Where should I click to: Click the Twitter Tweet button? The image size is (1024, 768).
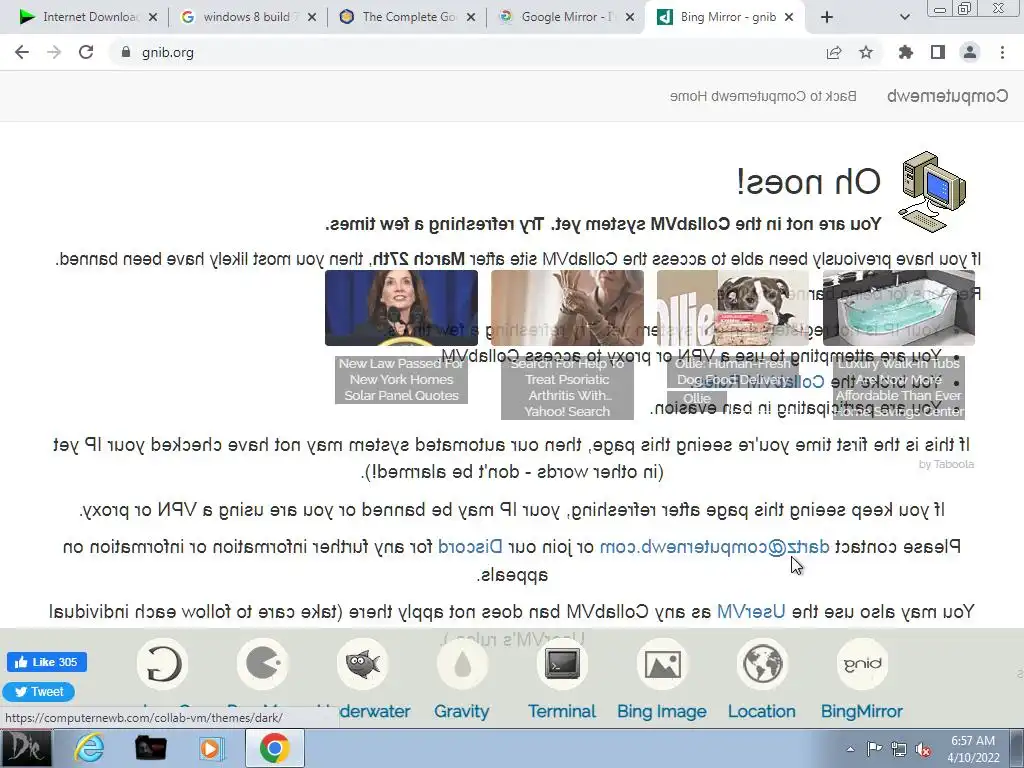pos(39,692)
